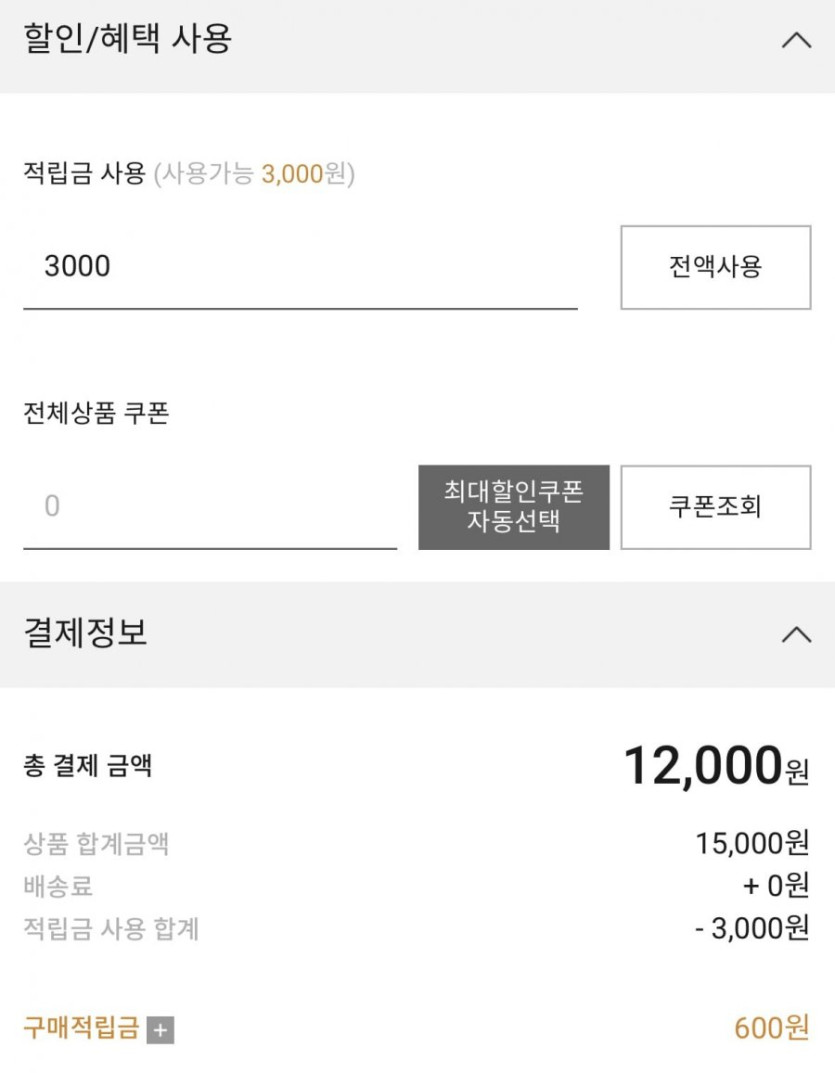Collapse the 결제정보 section chevron
This screenshot has height=1073, width=835.
point(796,634)
